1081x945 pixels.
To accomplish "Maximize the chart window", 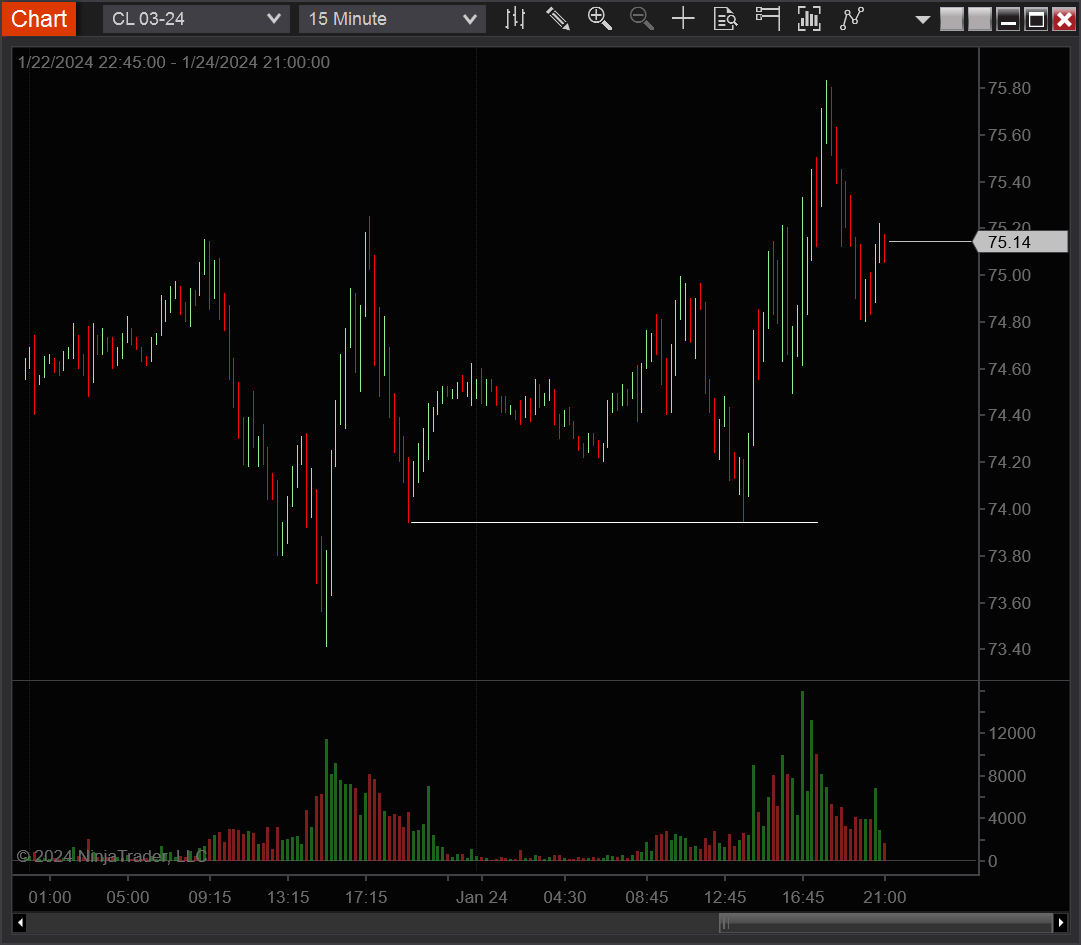I will pyautogui.click(x=1036, y=19).
